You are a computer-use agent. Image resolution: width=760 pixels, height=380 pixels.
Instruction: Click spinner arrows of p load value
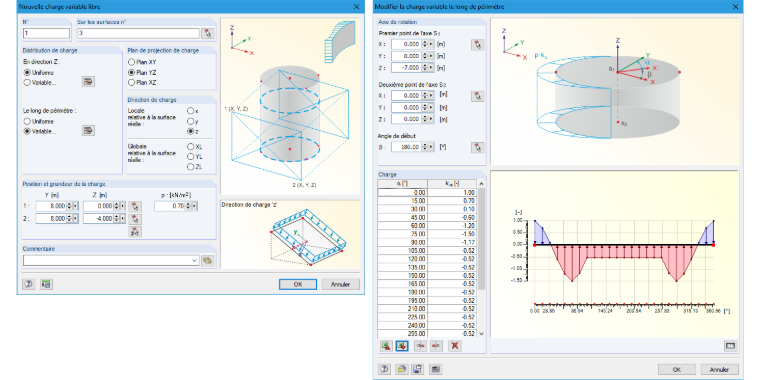tap(189, 206)
